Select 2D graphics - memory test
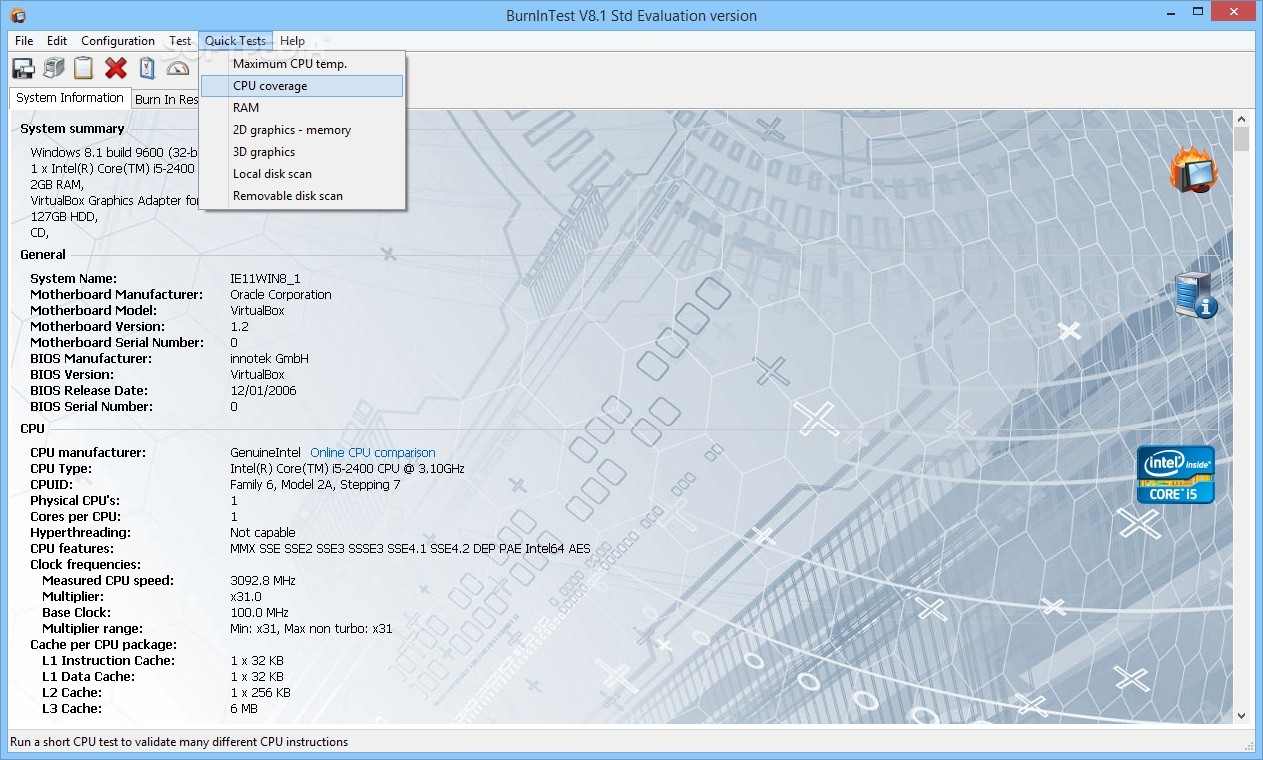 click(x=303, y=130)
